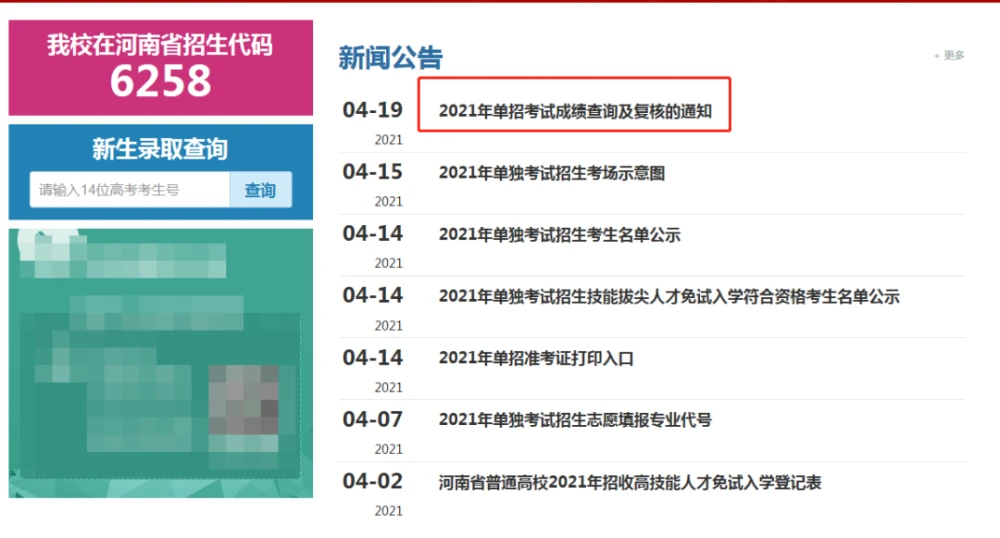Select the 04-02 date entry
Image resolution: width=1000 pixels, height=538 pixels.
372,481
